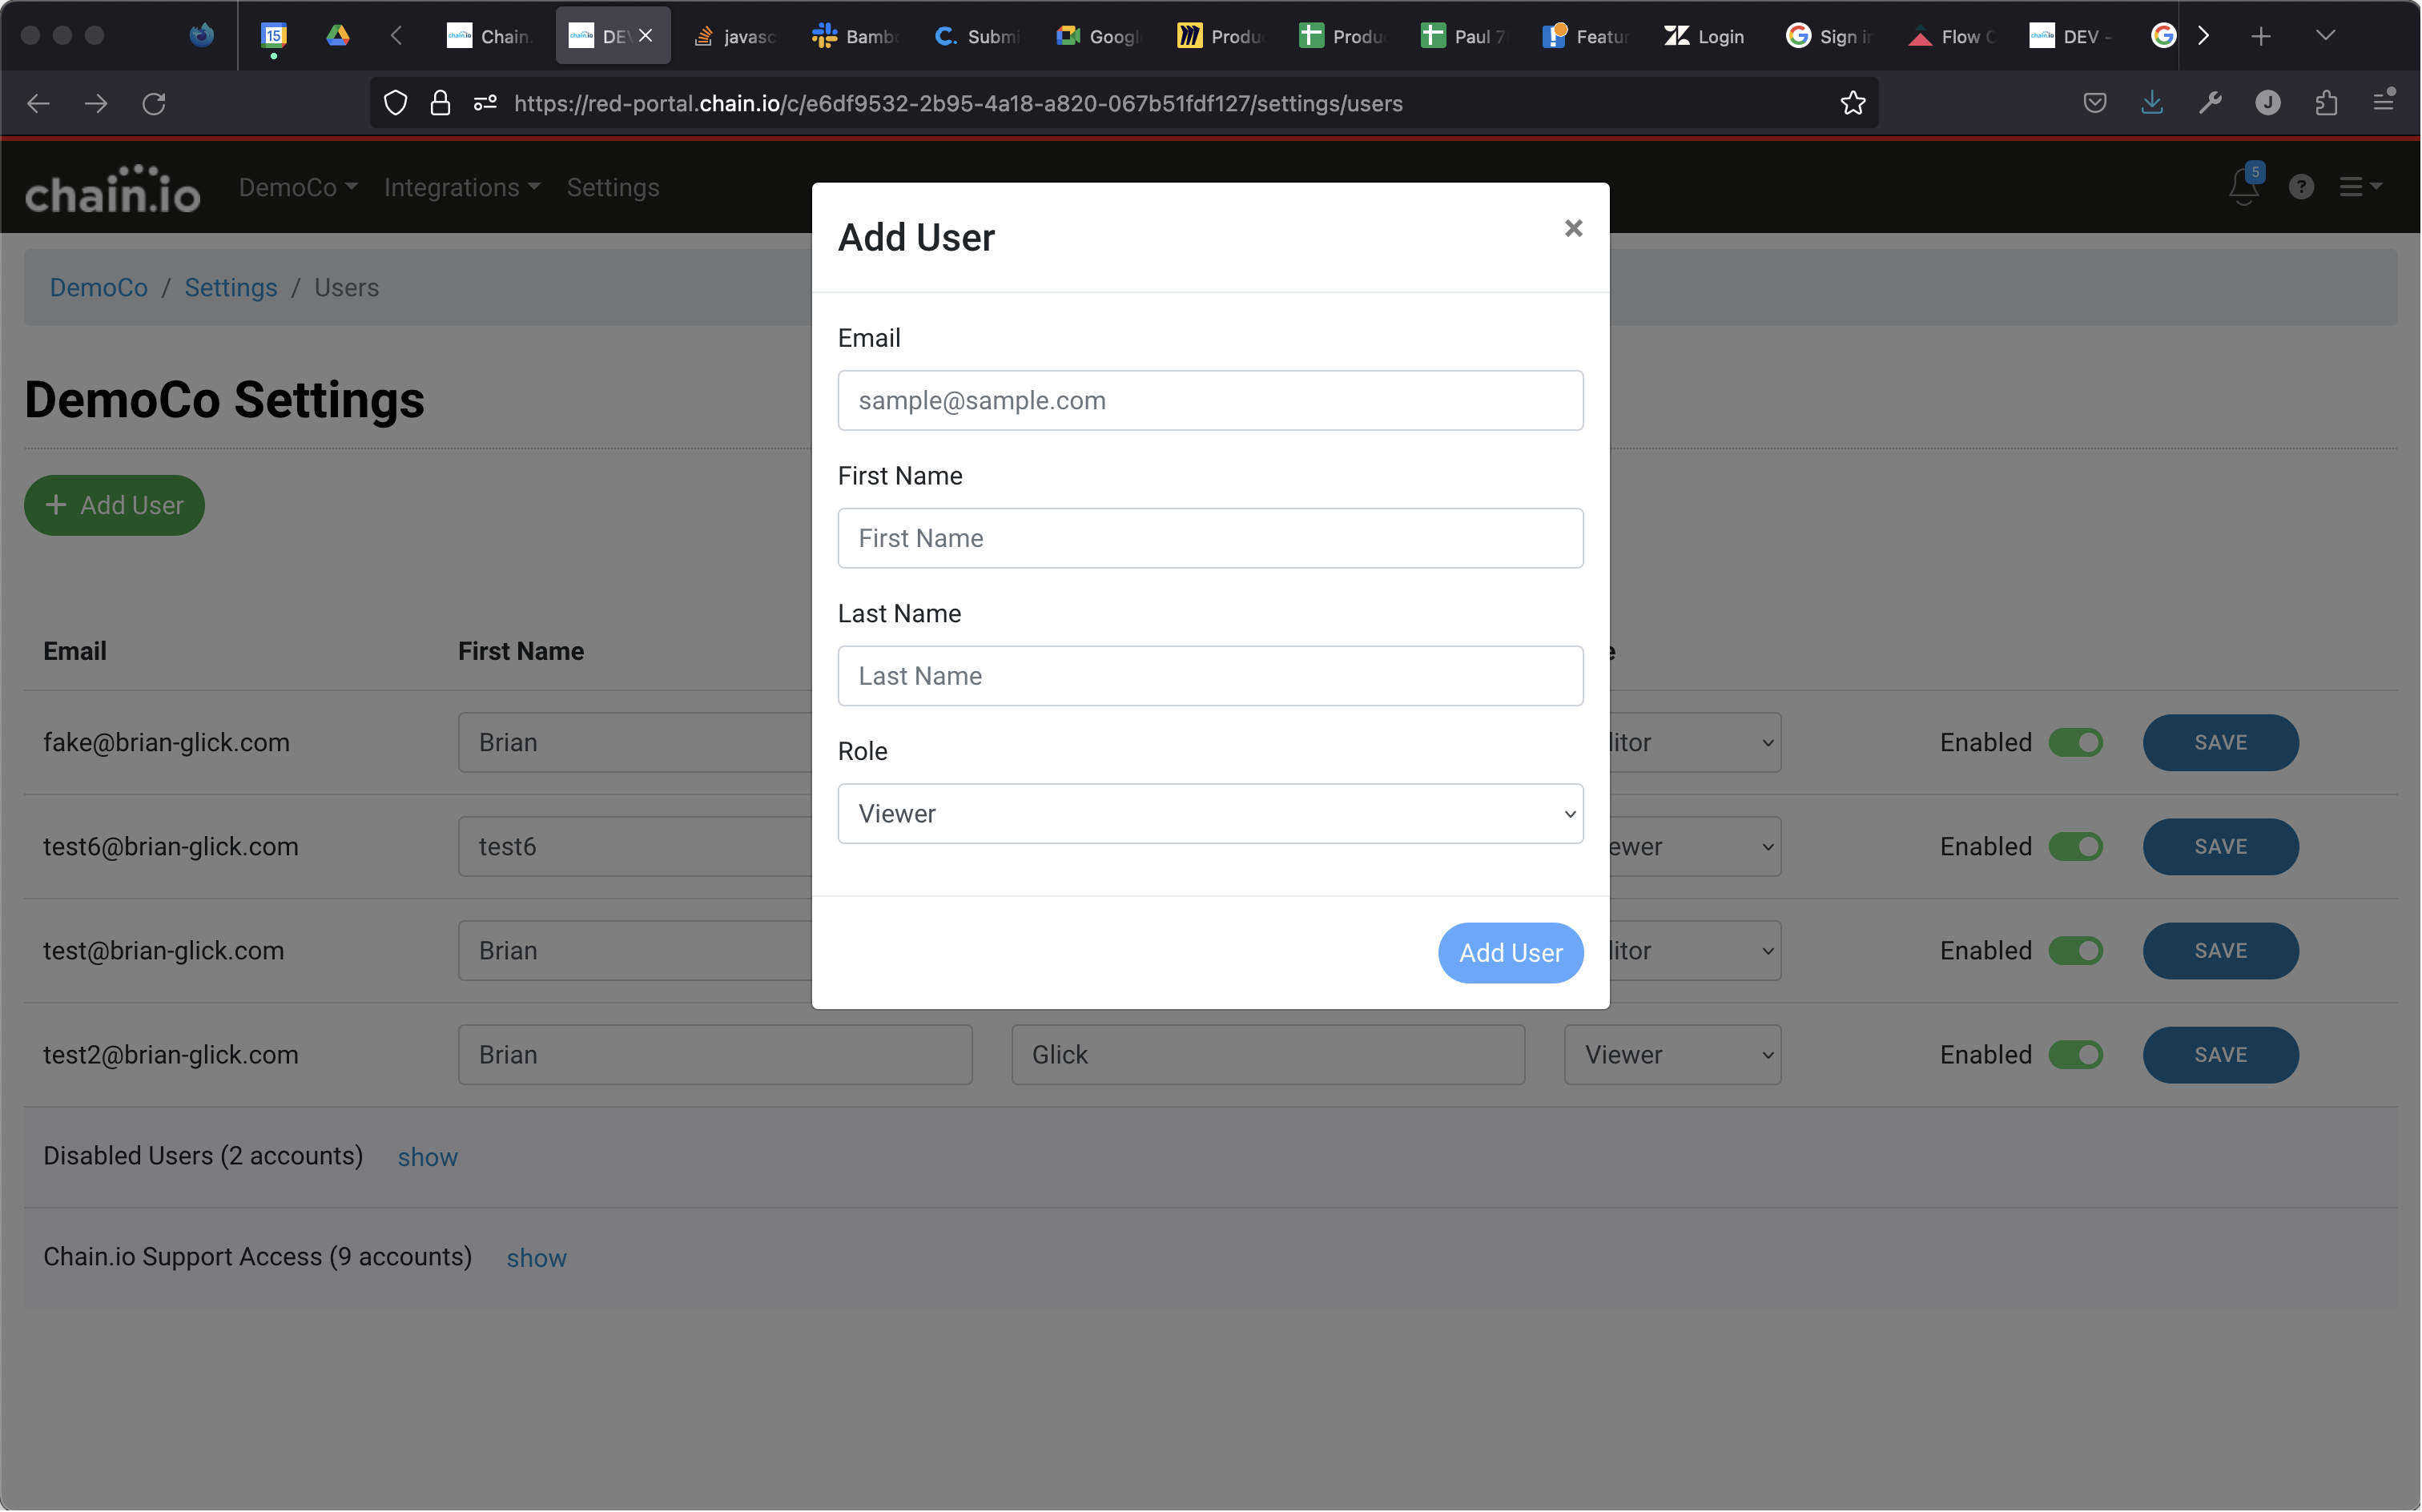Click the Email input field in the dialog
Screen dimensions: 2422x1512
coord(1210,401)
